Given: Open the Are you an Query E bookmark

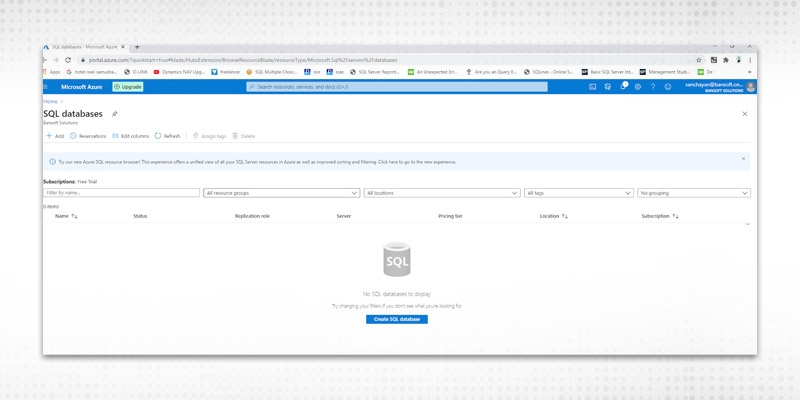Looking at the screenshot, I should pyautogui.click(x=492, y=72).
